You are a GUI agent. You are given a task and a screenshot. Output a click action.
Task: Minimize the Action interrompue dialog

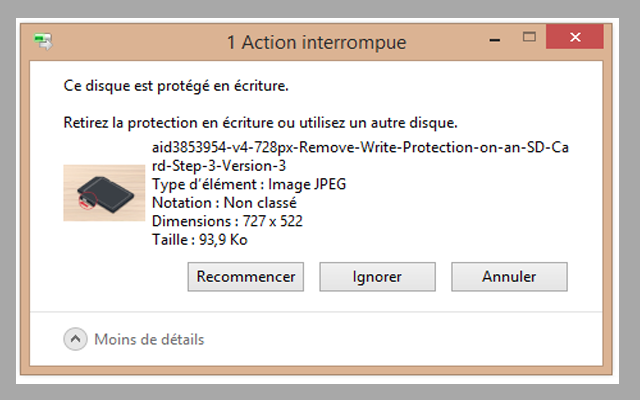click(496, 40)
